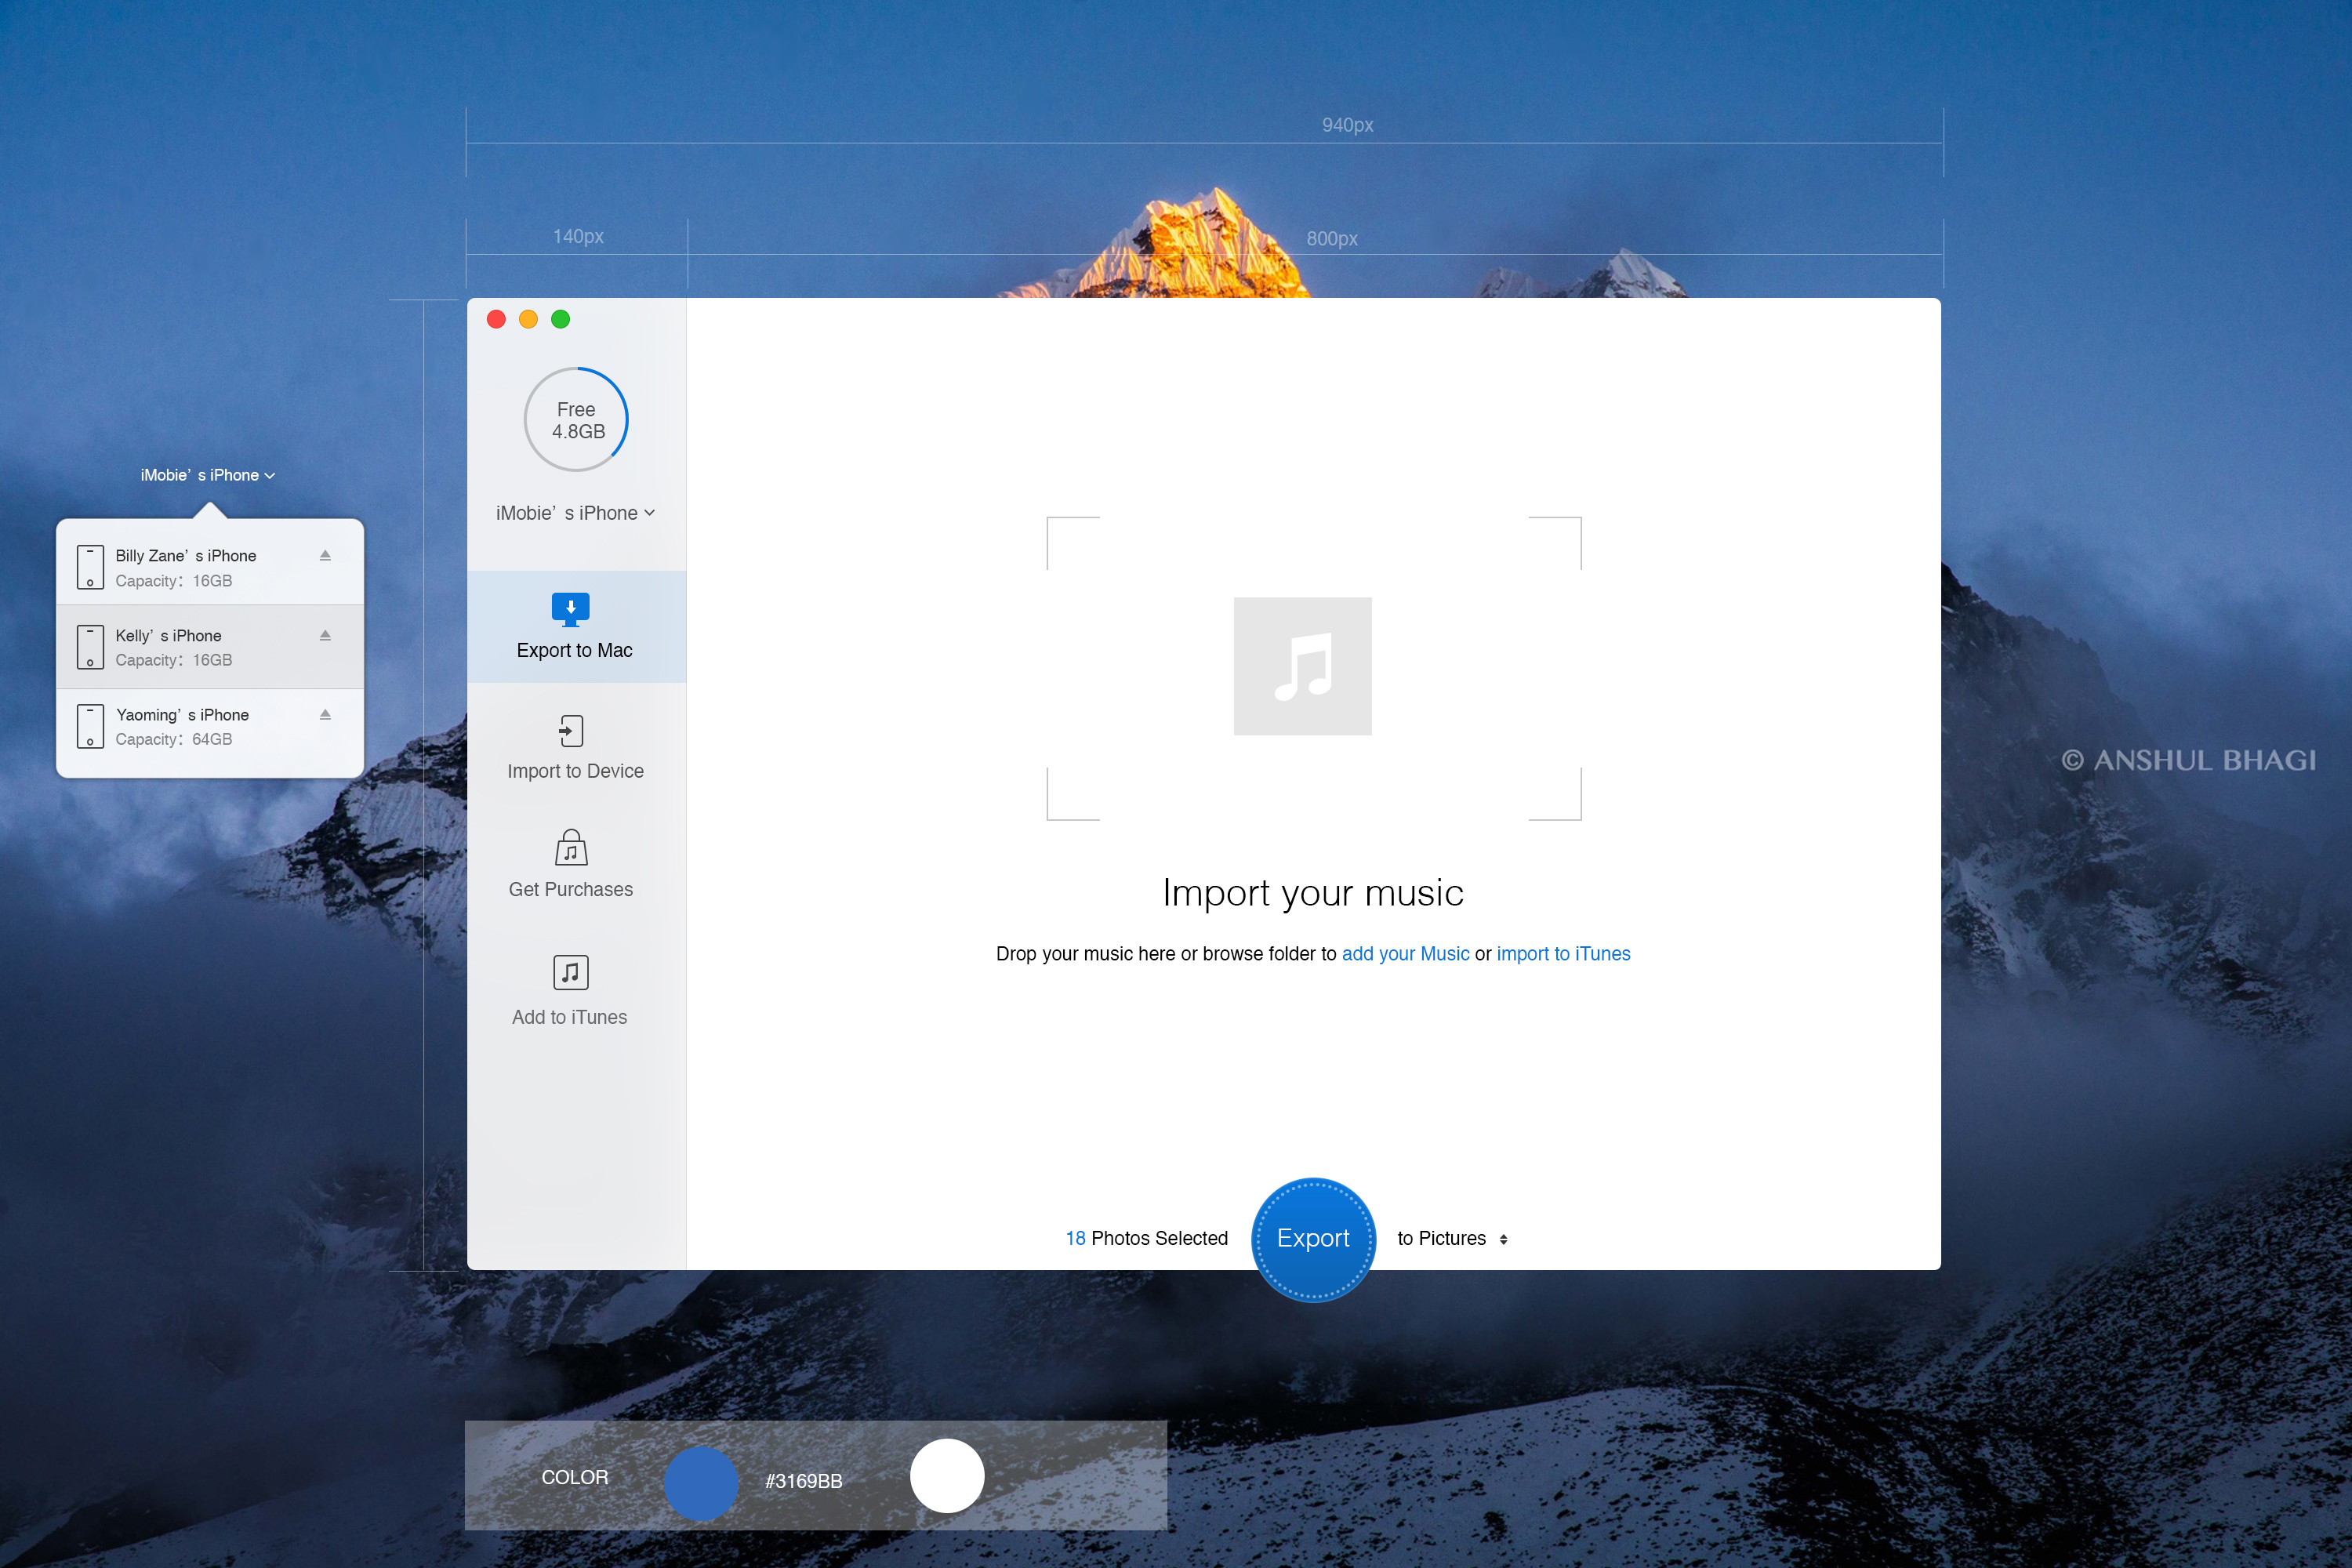The image size is (2352, 1568).
Task: Click the Add to iTunes music icon
Action: pyautogui.click(x=571, y=972)
